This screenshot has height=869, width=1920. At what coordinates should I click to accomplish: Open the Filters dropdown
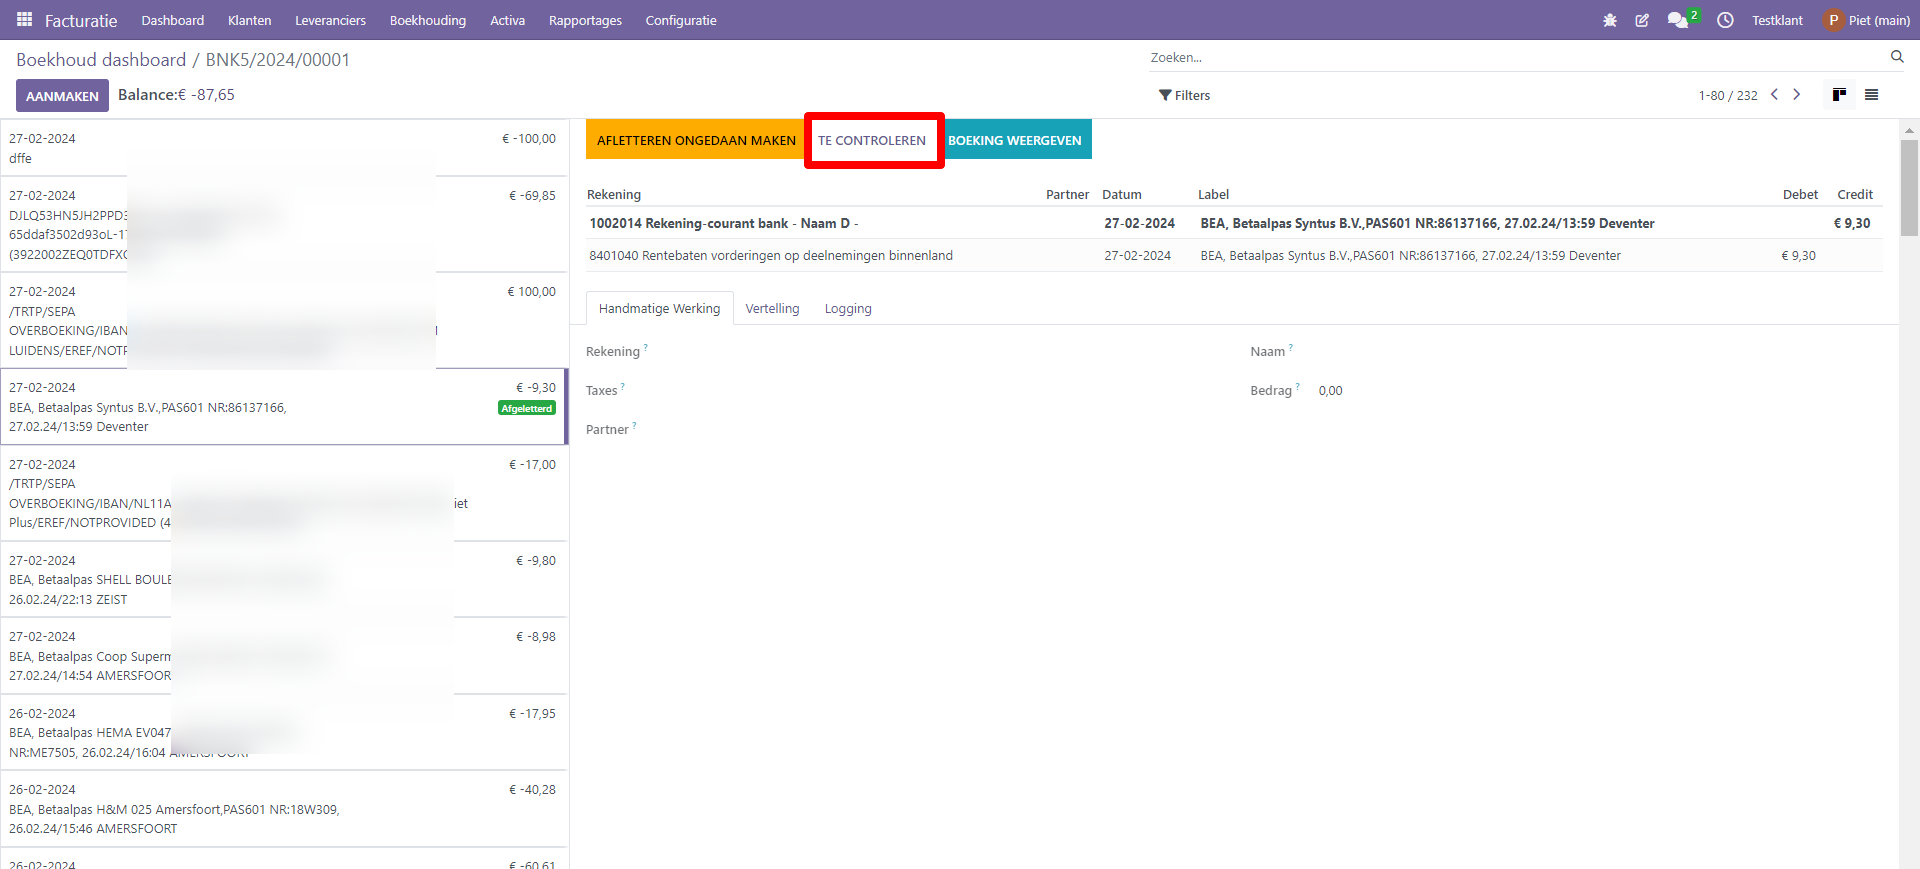1184,96
